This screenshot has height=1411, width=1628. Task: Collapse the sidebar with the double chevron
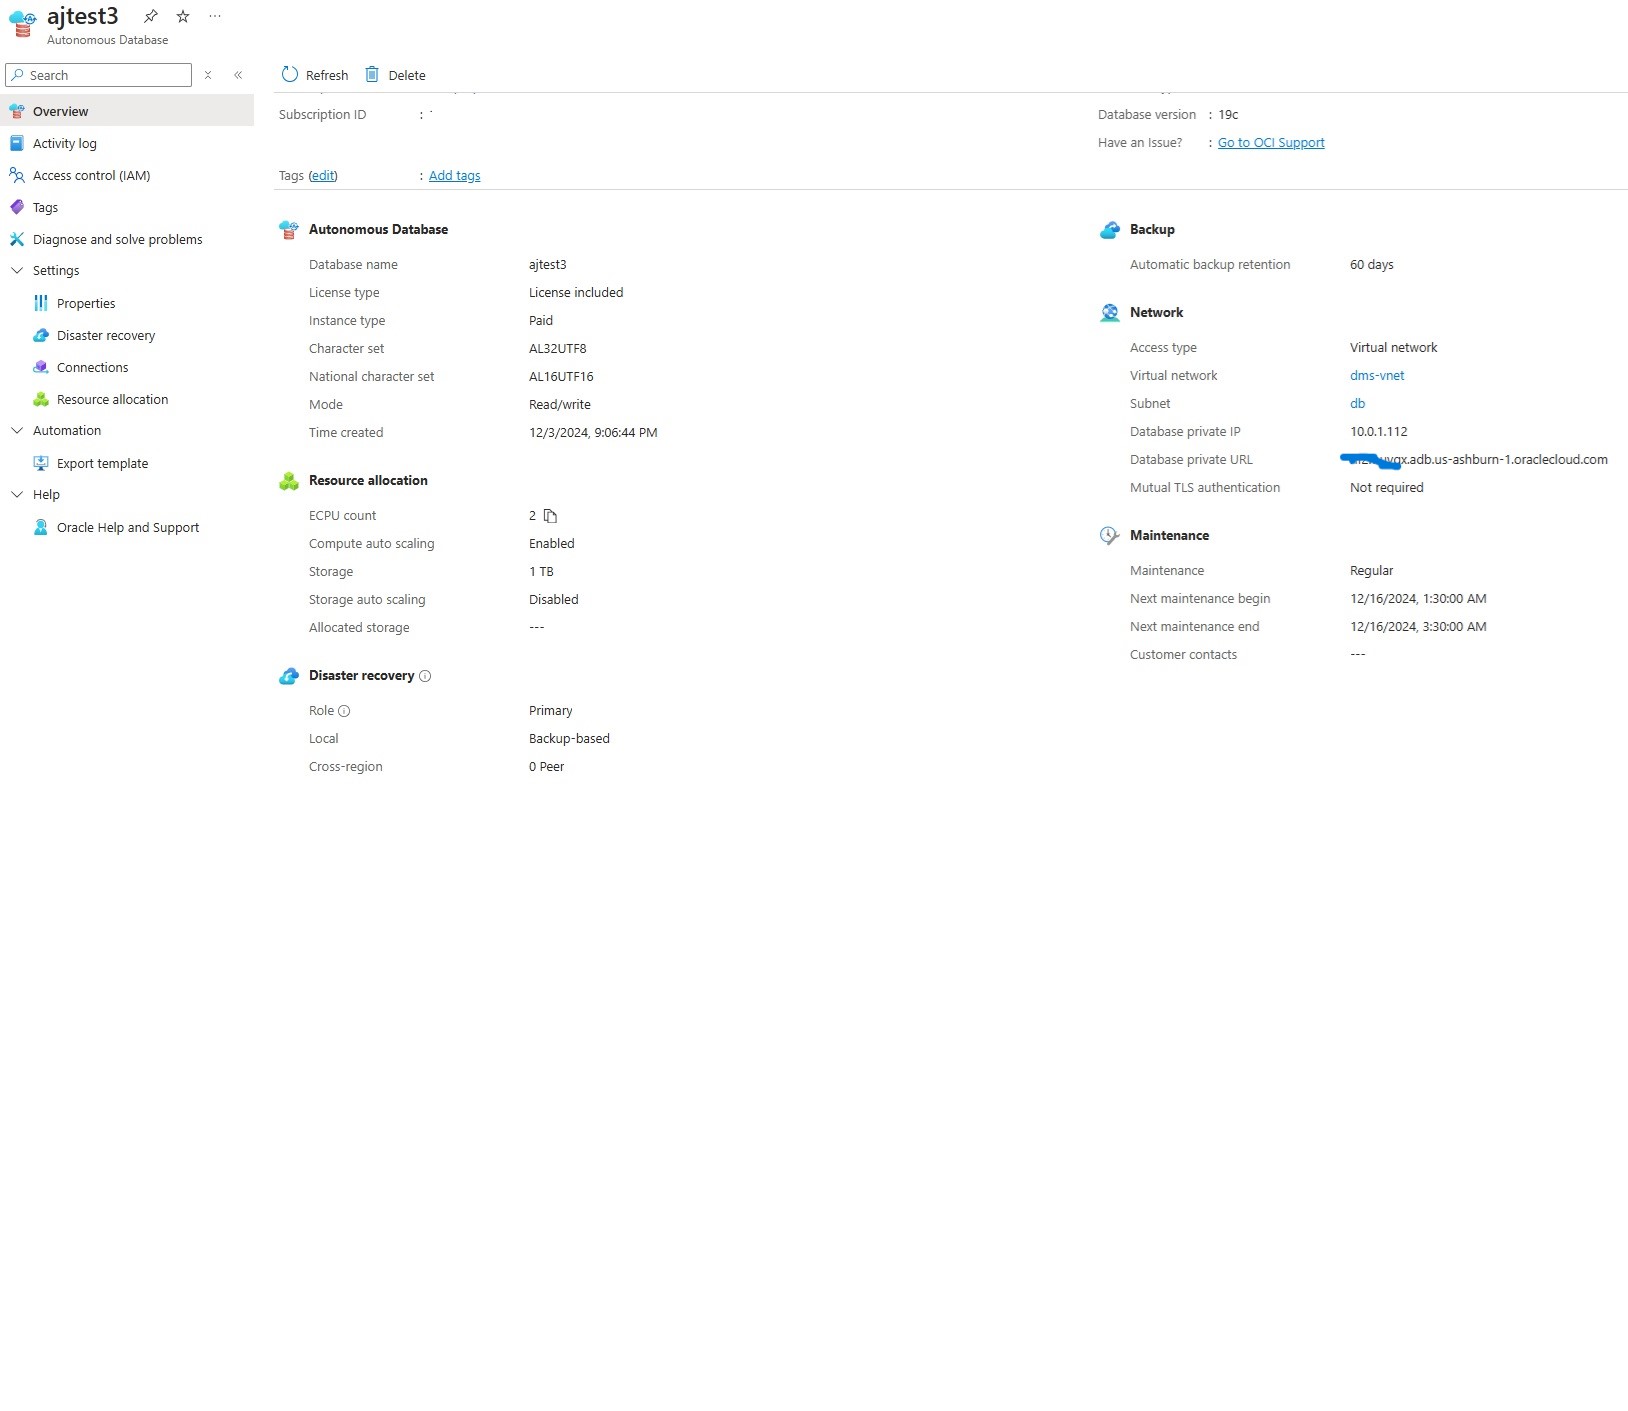point(238,75)
